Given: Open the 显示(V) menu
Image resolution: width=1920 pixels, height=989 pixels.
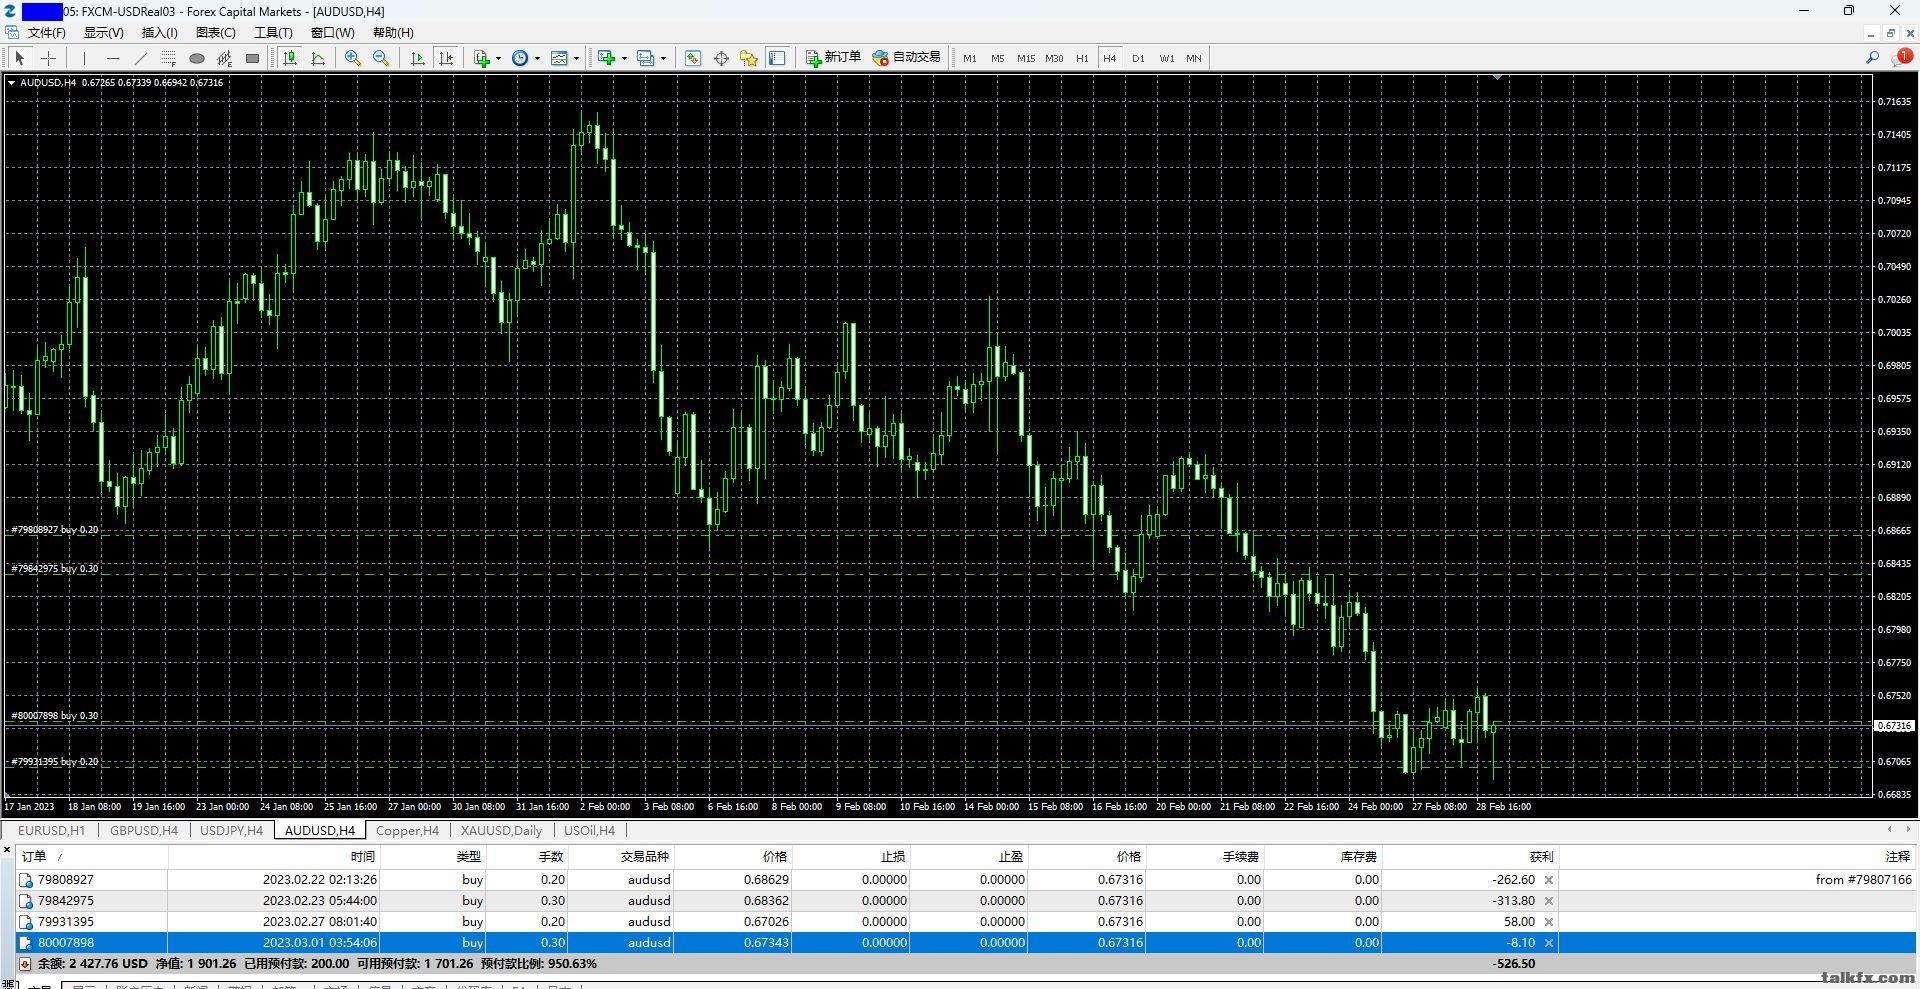Looking at the screenshot, I should point(104,33).
